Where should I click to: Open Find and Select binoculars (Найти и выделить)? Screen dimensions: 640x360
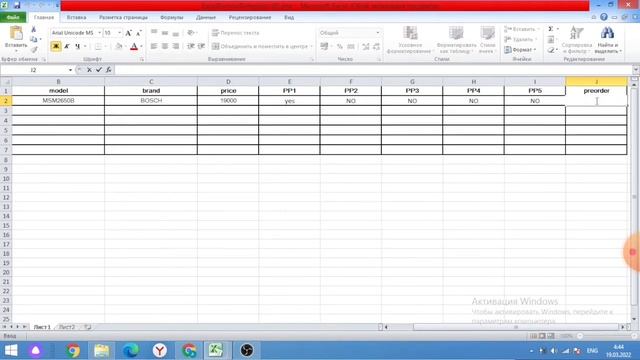[607, 40]
